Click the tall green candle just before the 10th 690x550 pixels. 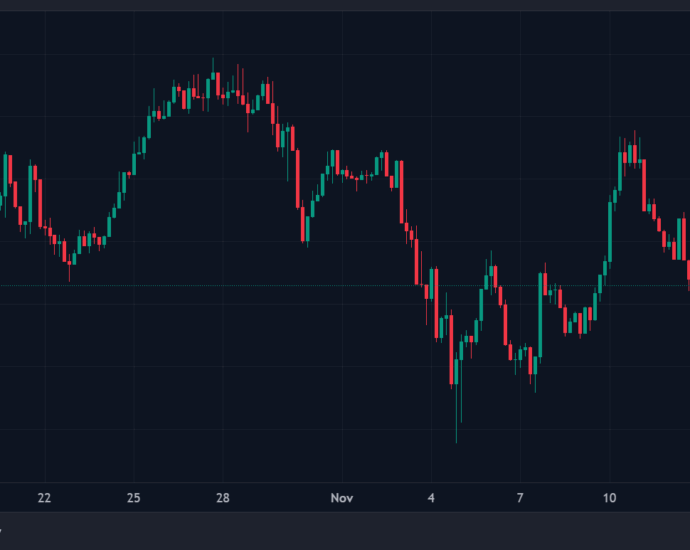[x=610, y=230]
